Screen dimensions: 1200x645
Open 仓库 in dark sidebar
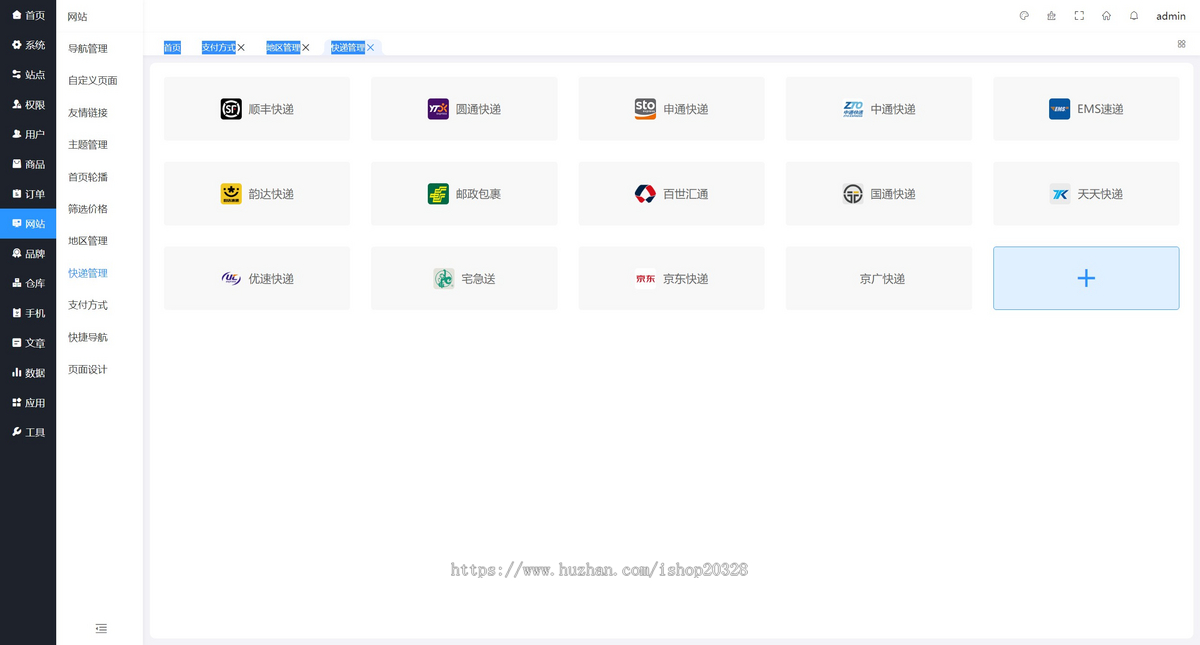point(28,283)
